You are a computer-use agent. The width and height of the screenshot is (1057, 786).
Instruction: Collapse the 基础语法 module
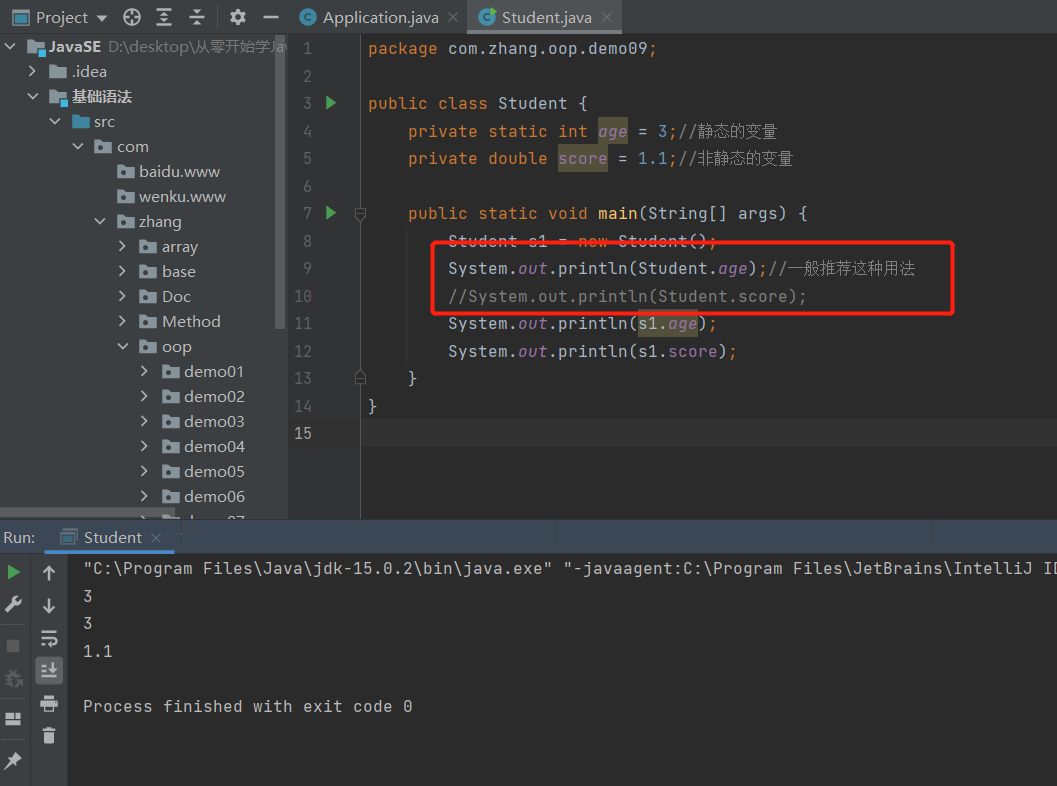tap(32, 96)
